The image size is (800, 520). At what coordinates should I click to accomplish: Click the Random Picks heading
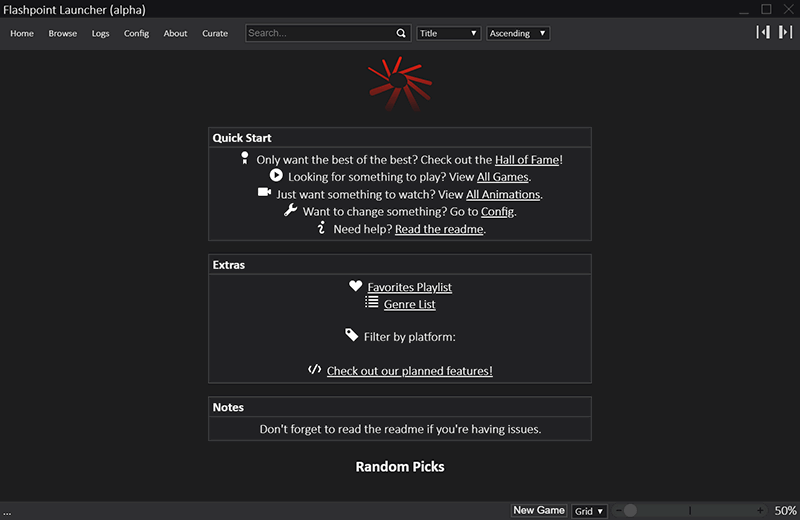(x=400, y=467)
